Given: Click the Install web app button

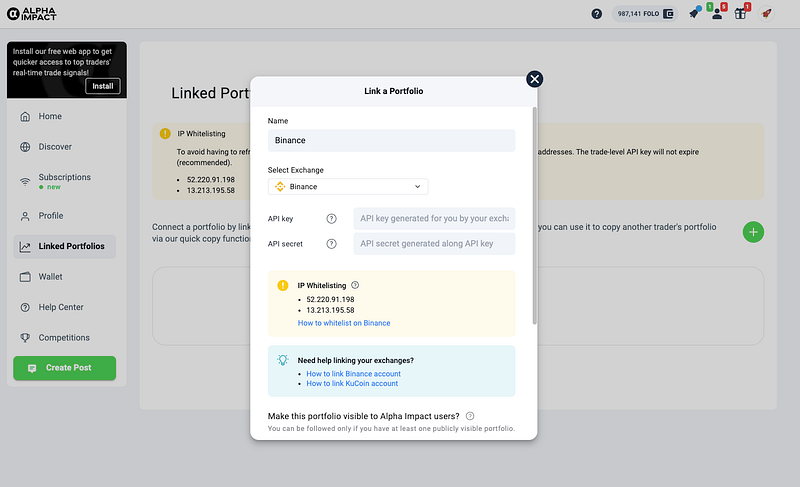Looking at the screenshot, I should coord(103,86).
